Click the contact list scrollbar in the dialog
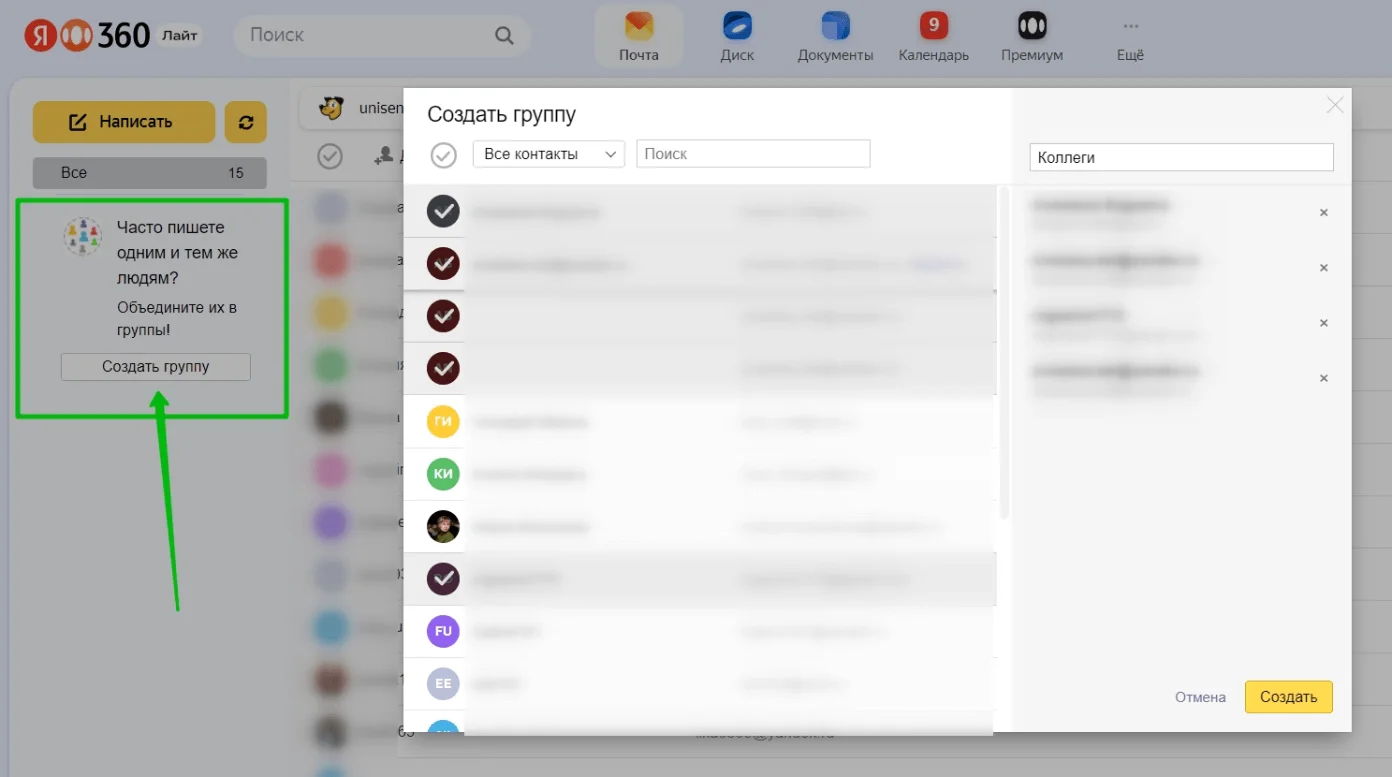 click(1004, 352)
